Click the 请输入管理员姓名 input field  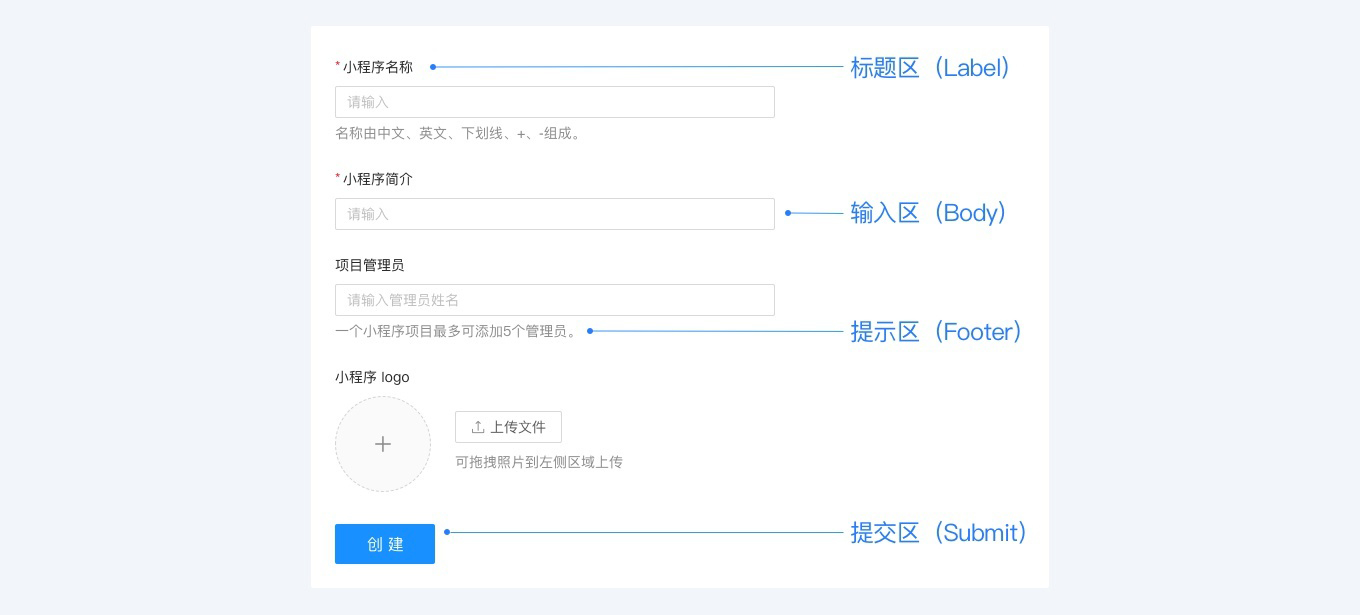click(554, 300)
